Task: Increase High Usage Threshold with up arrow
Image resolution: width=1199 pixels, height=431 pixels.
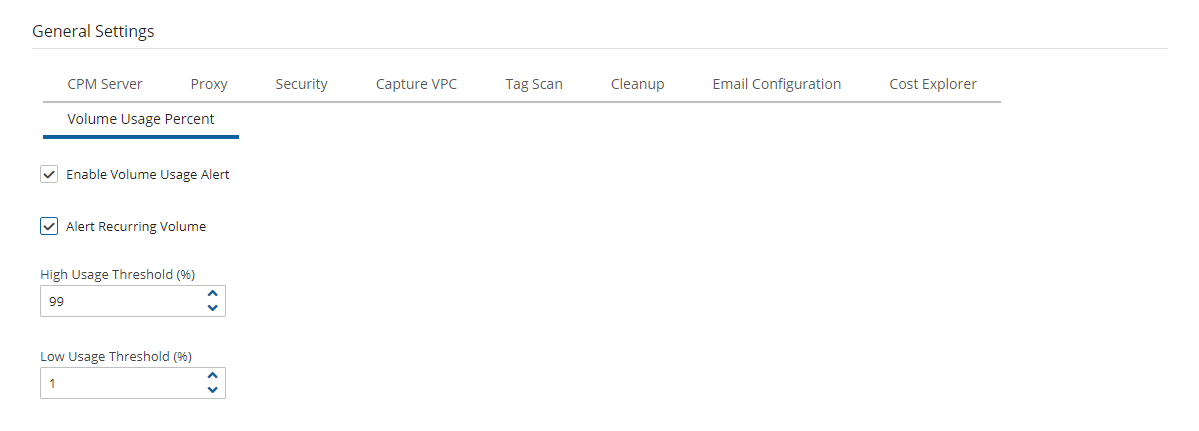Action: [212, 294]
